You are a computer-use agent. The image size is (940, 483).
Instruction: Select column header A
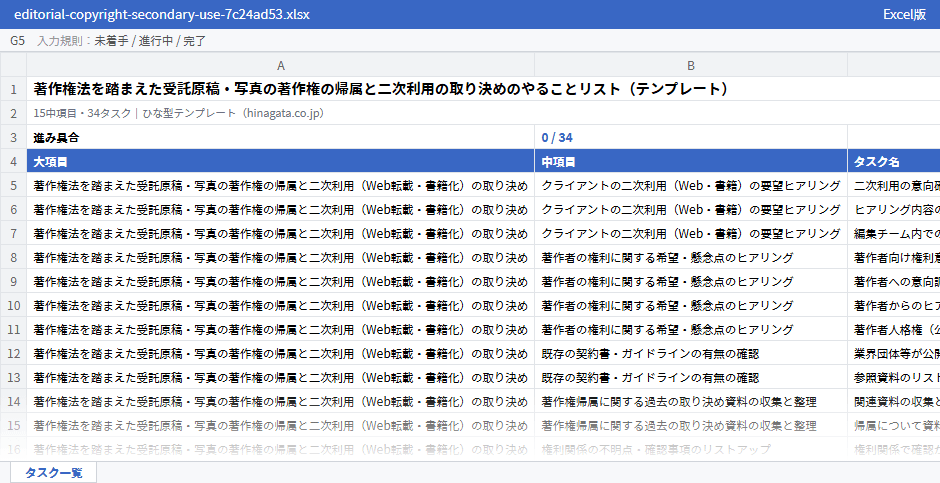(x=281, y=65)
